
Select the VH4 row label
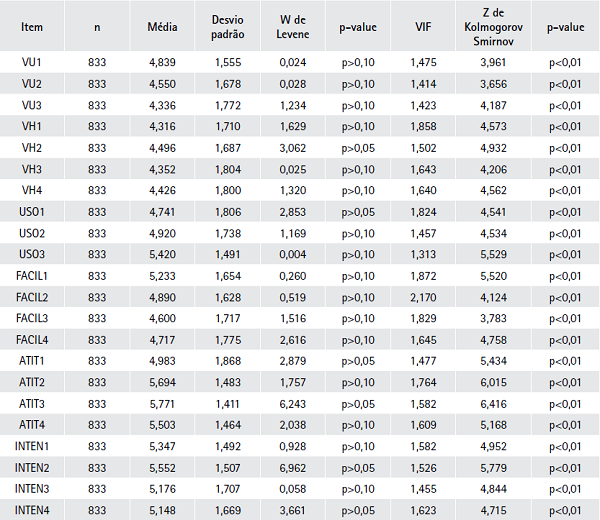32,190
